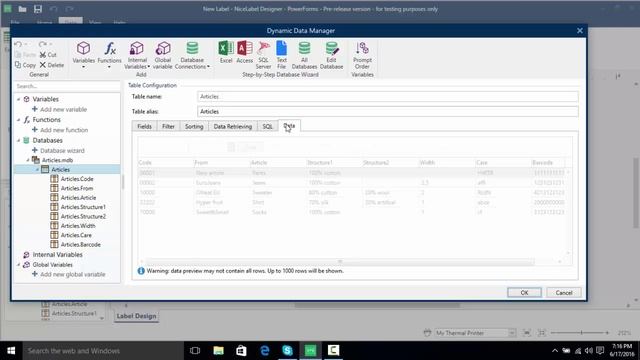Switch to the Sorting tab
The width and height of the screenshot is (640, 360).
(x=194, y=127)
